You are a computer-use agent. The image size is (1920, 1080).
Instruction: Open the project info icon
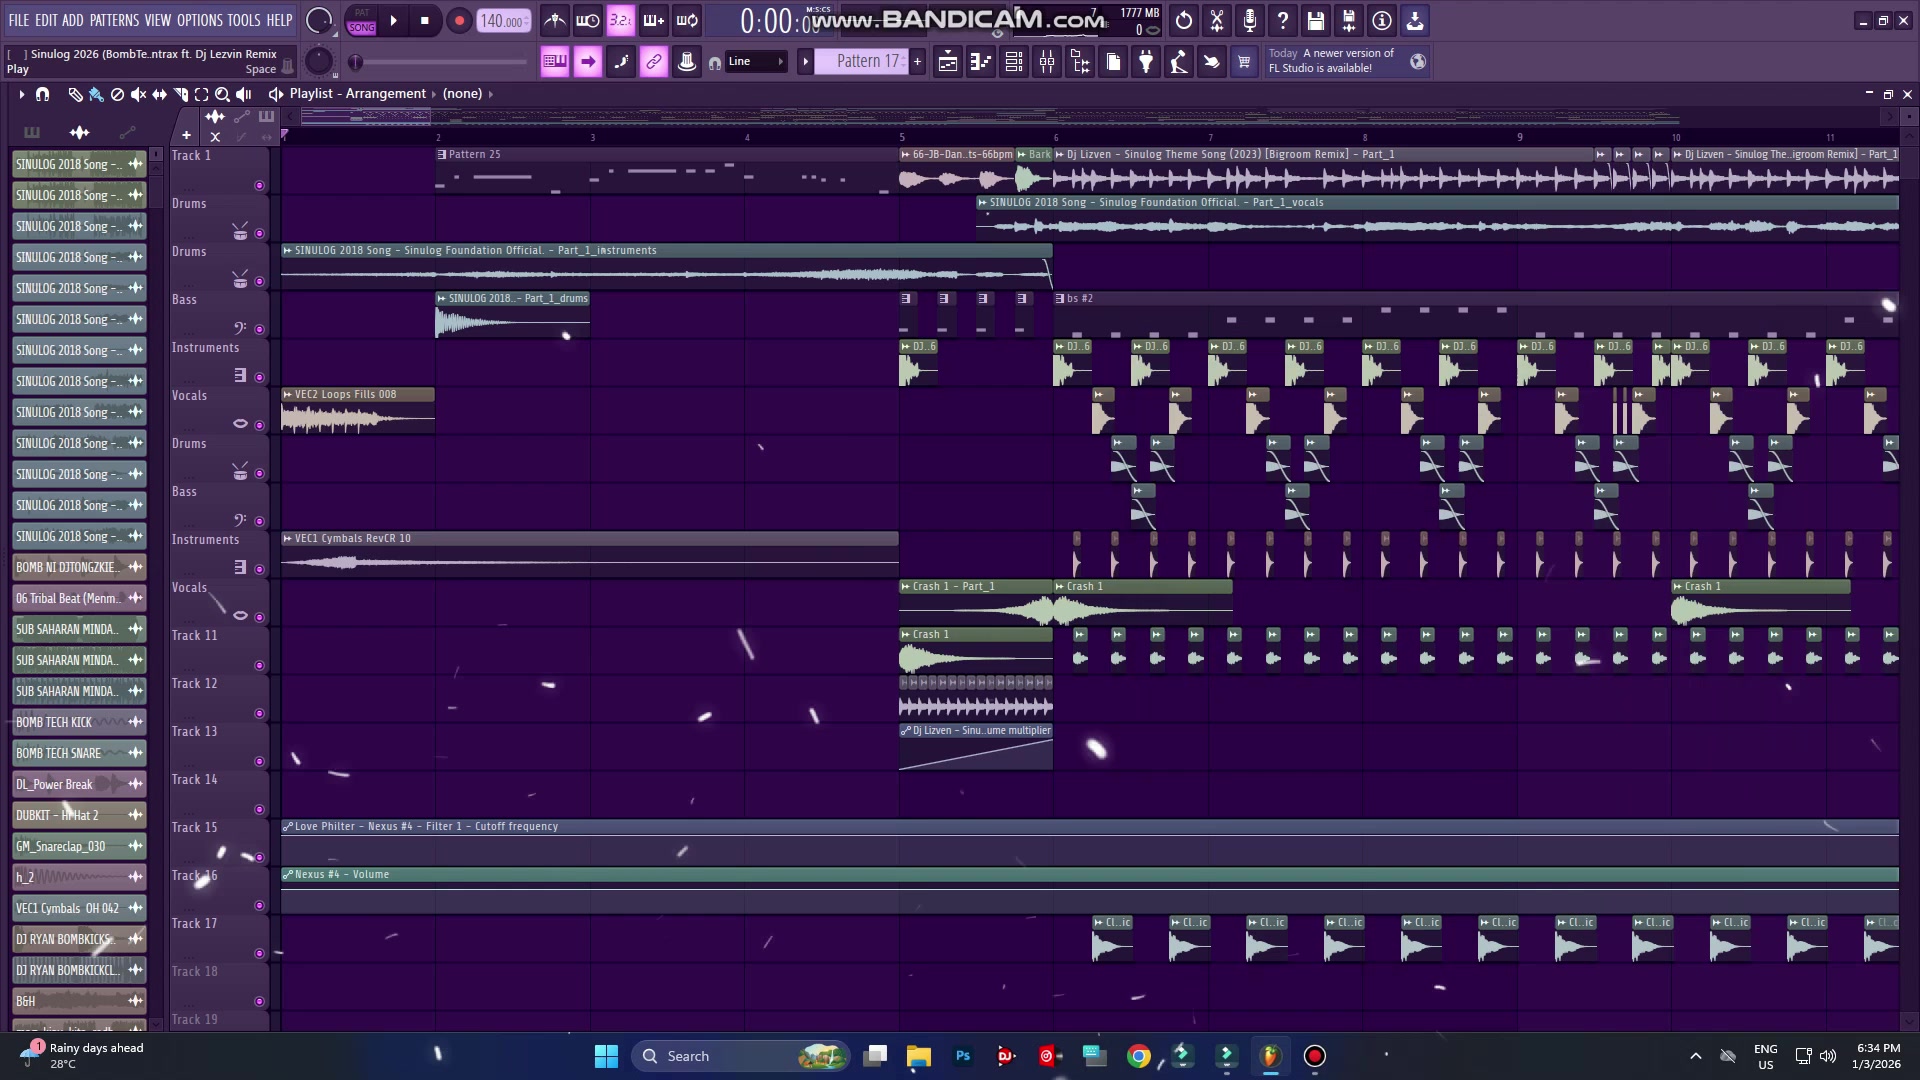pos(1382,20)
